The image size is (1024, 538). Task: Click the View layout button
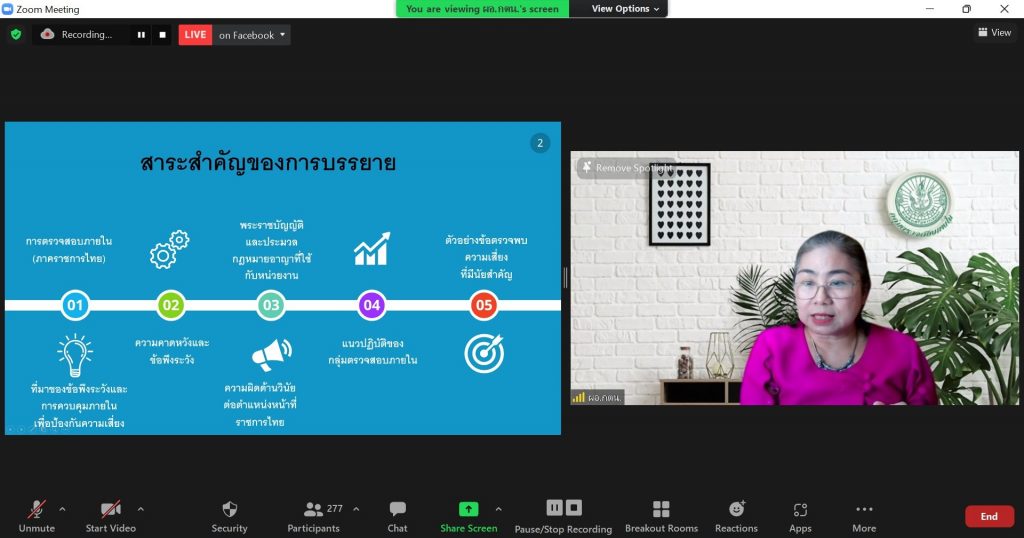[994, 33]
